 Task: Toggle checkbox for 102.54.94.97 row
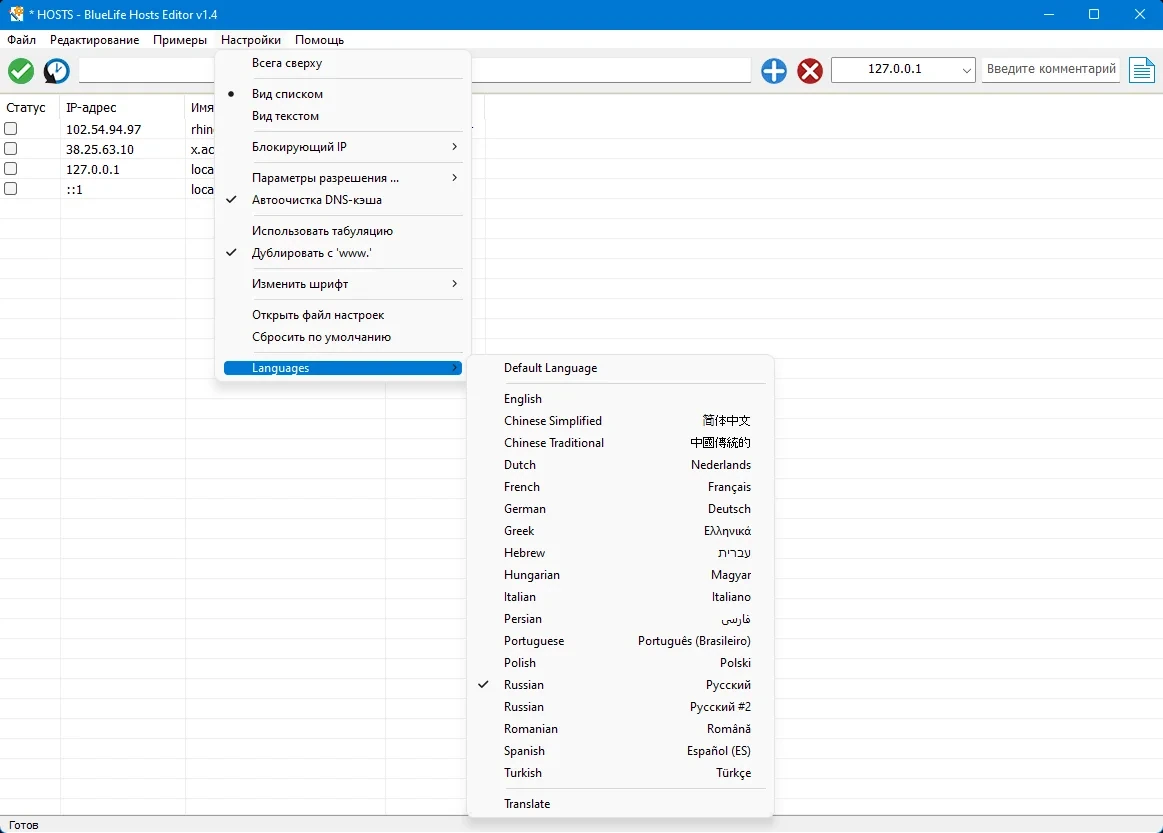click(x=10, y=128)
